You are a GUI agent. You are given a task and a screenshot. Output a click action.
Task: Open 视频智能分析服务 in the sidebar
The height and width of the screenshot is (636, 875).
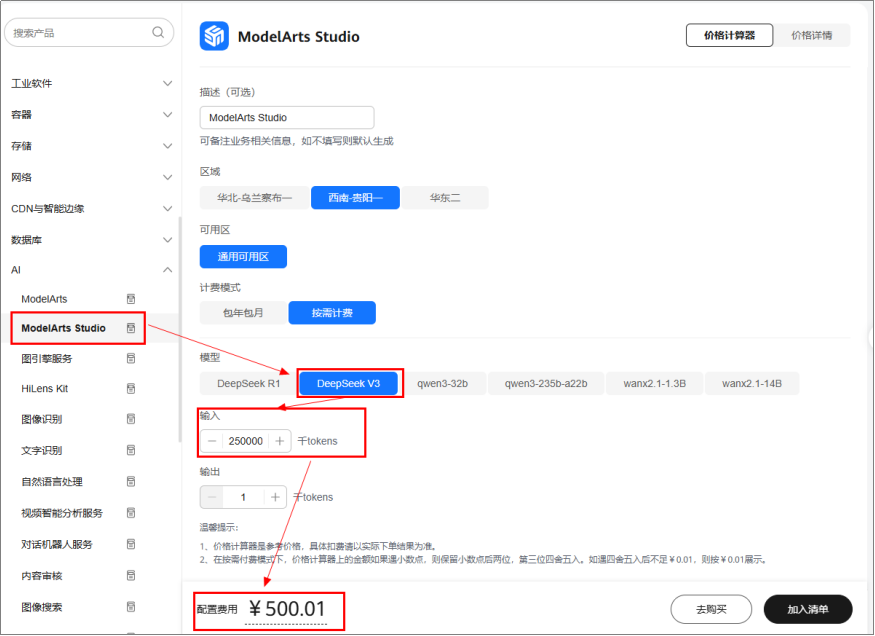[62, 513]
